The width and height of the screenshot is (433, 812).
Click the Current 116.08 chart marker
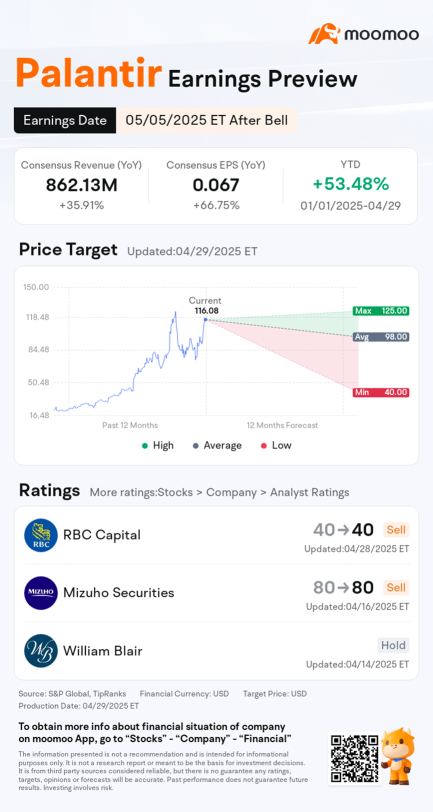point(206,320)
